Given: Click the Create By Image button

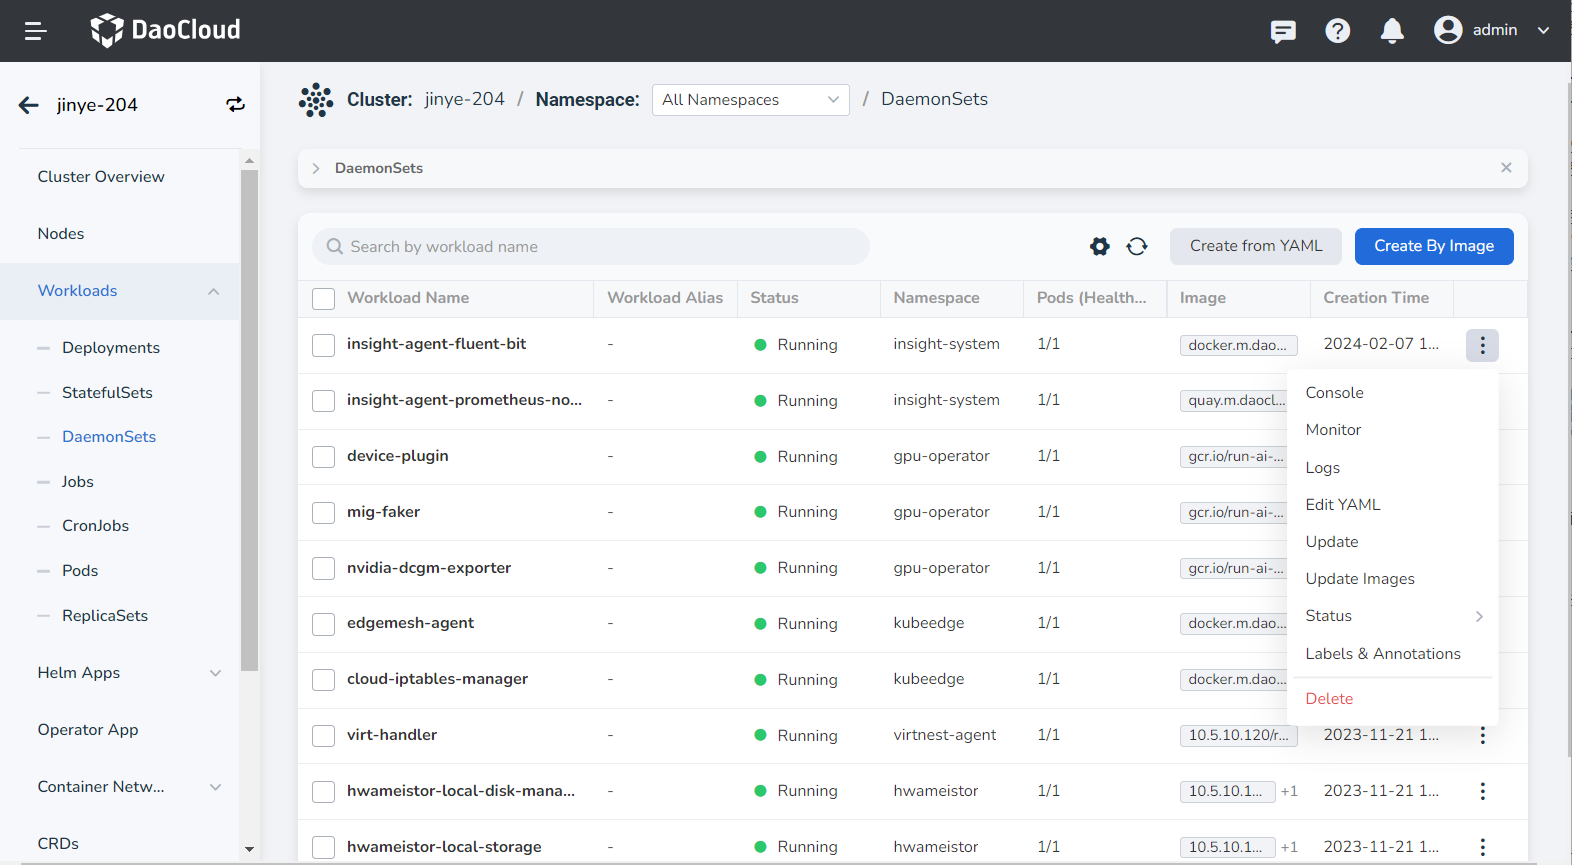Looking at the screenshot, I should tap(1433, 246).
